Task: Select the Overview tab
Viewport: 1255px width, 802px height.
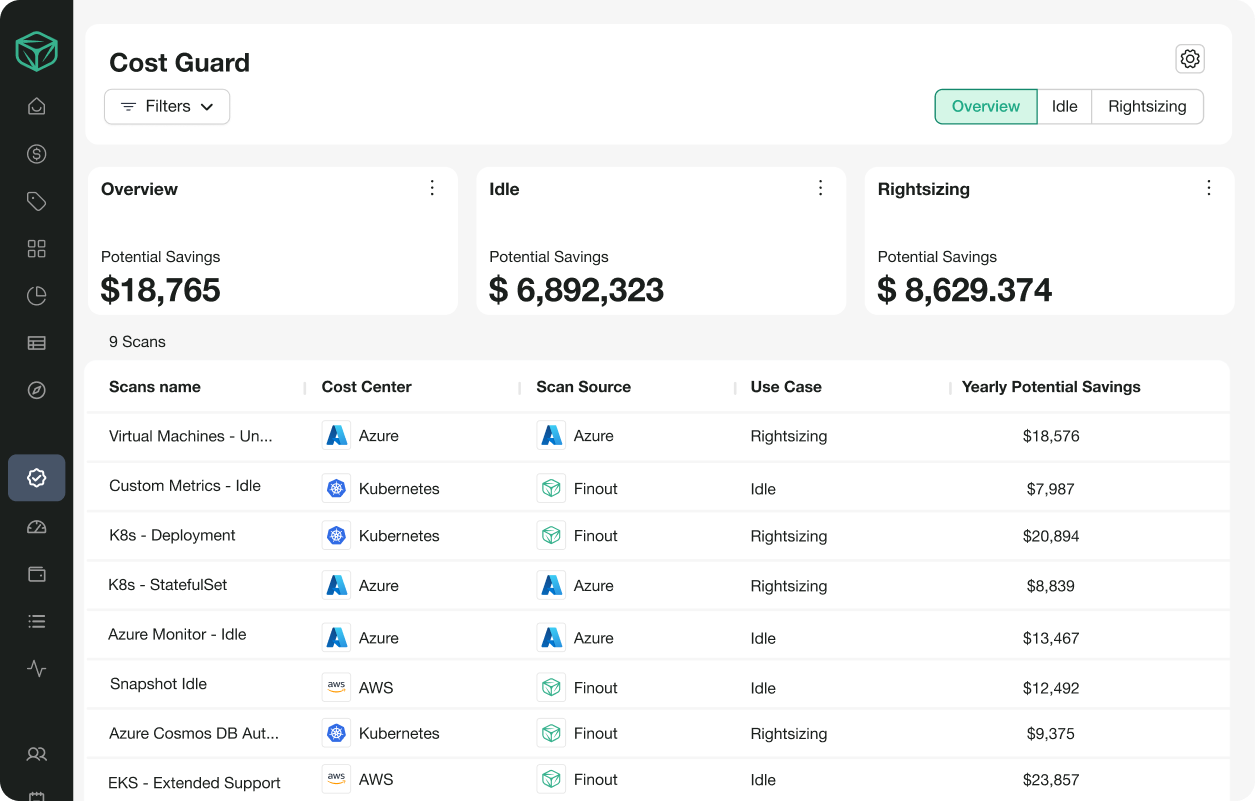Action: 985,107
